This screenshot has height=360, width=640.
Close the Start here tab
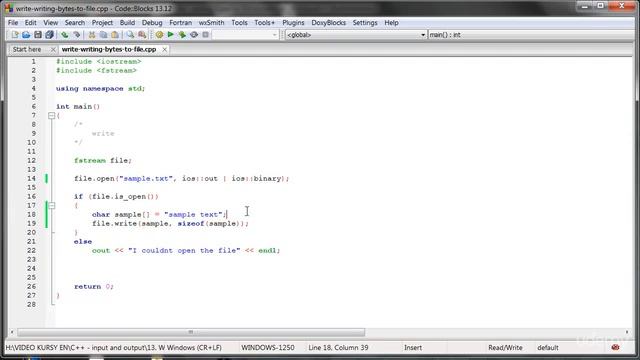(53, 49)
